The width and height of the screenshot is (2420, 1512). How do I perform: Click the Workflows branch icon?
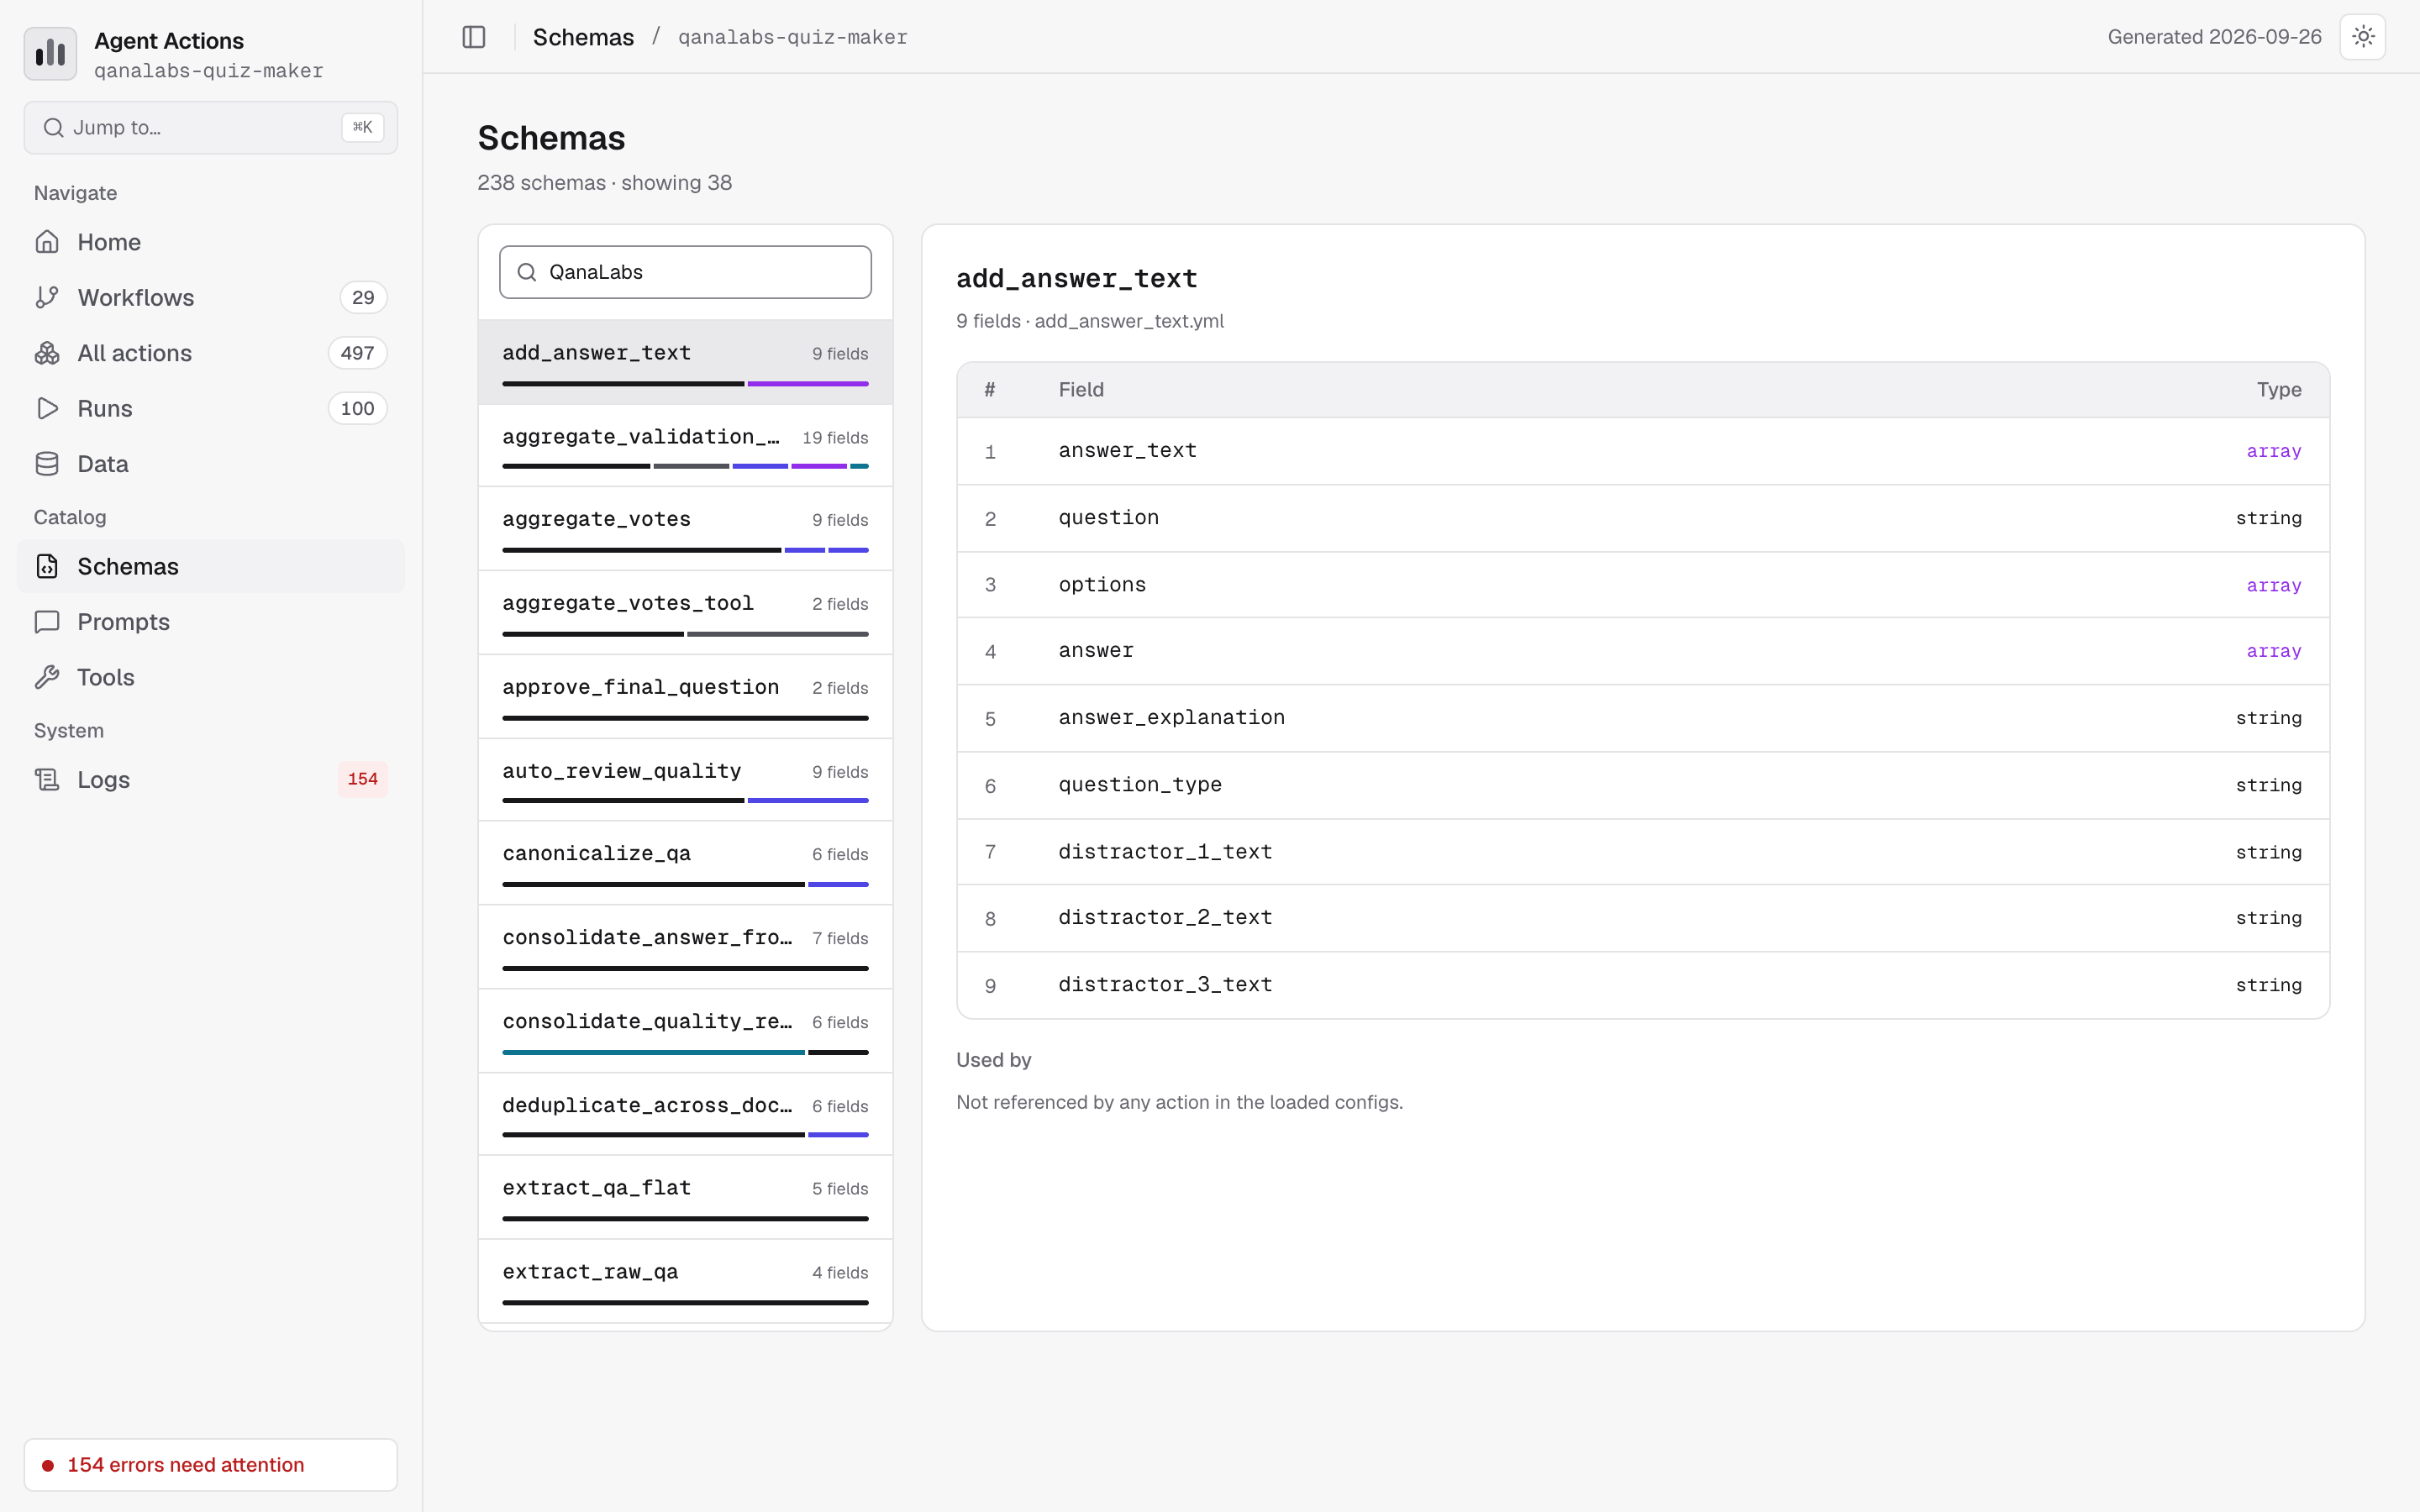[x=47, y=297]
